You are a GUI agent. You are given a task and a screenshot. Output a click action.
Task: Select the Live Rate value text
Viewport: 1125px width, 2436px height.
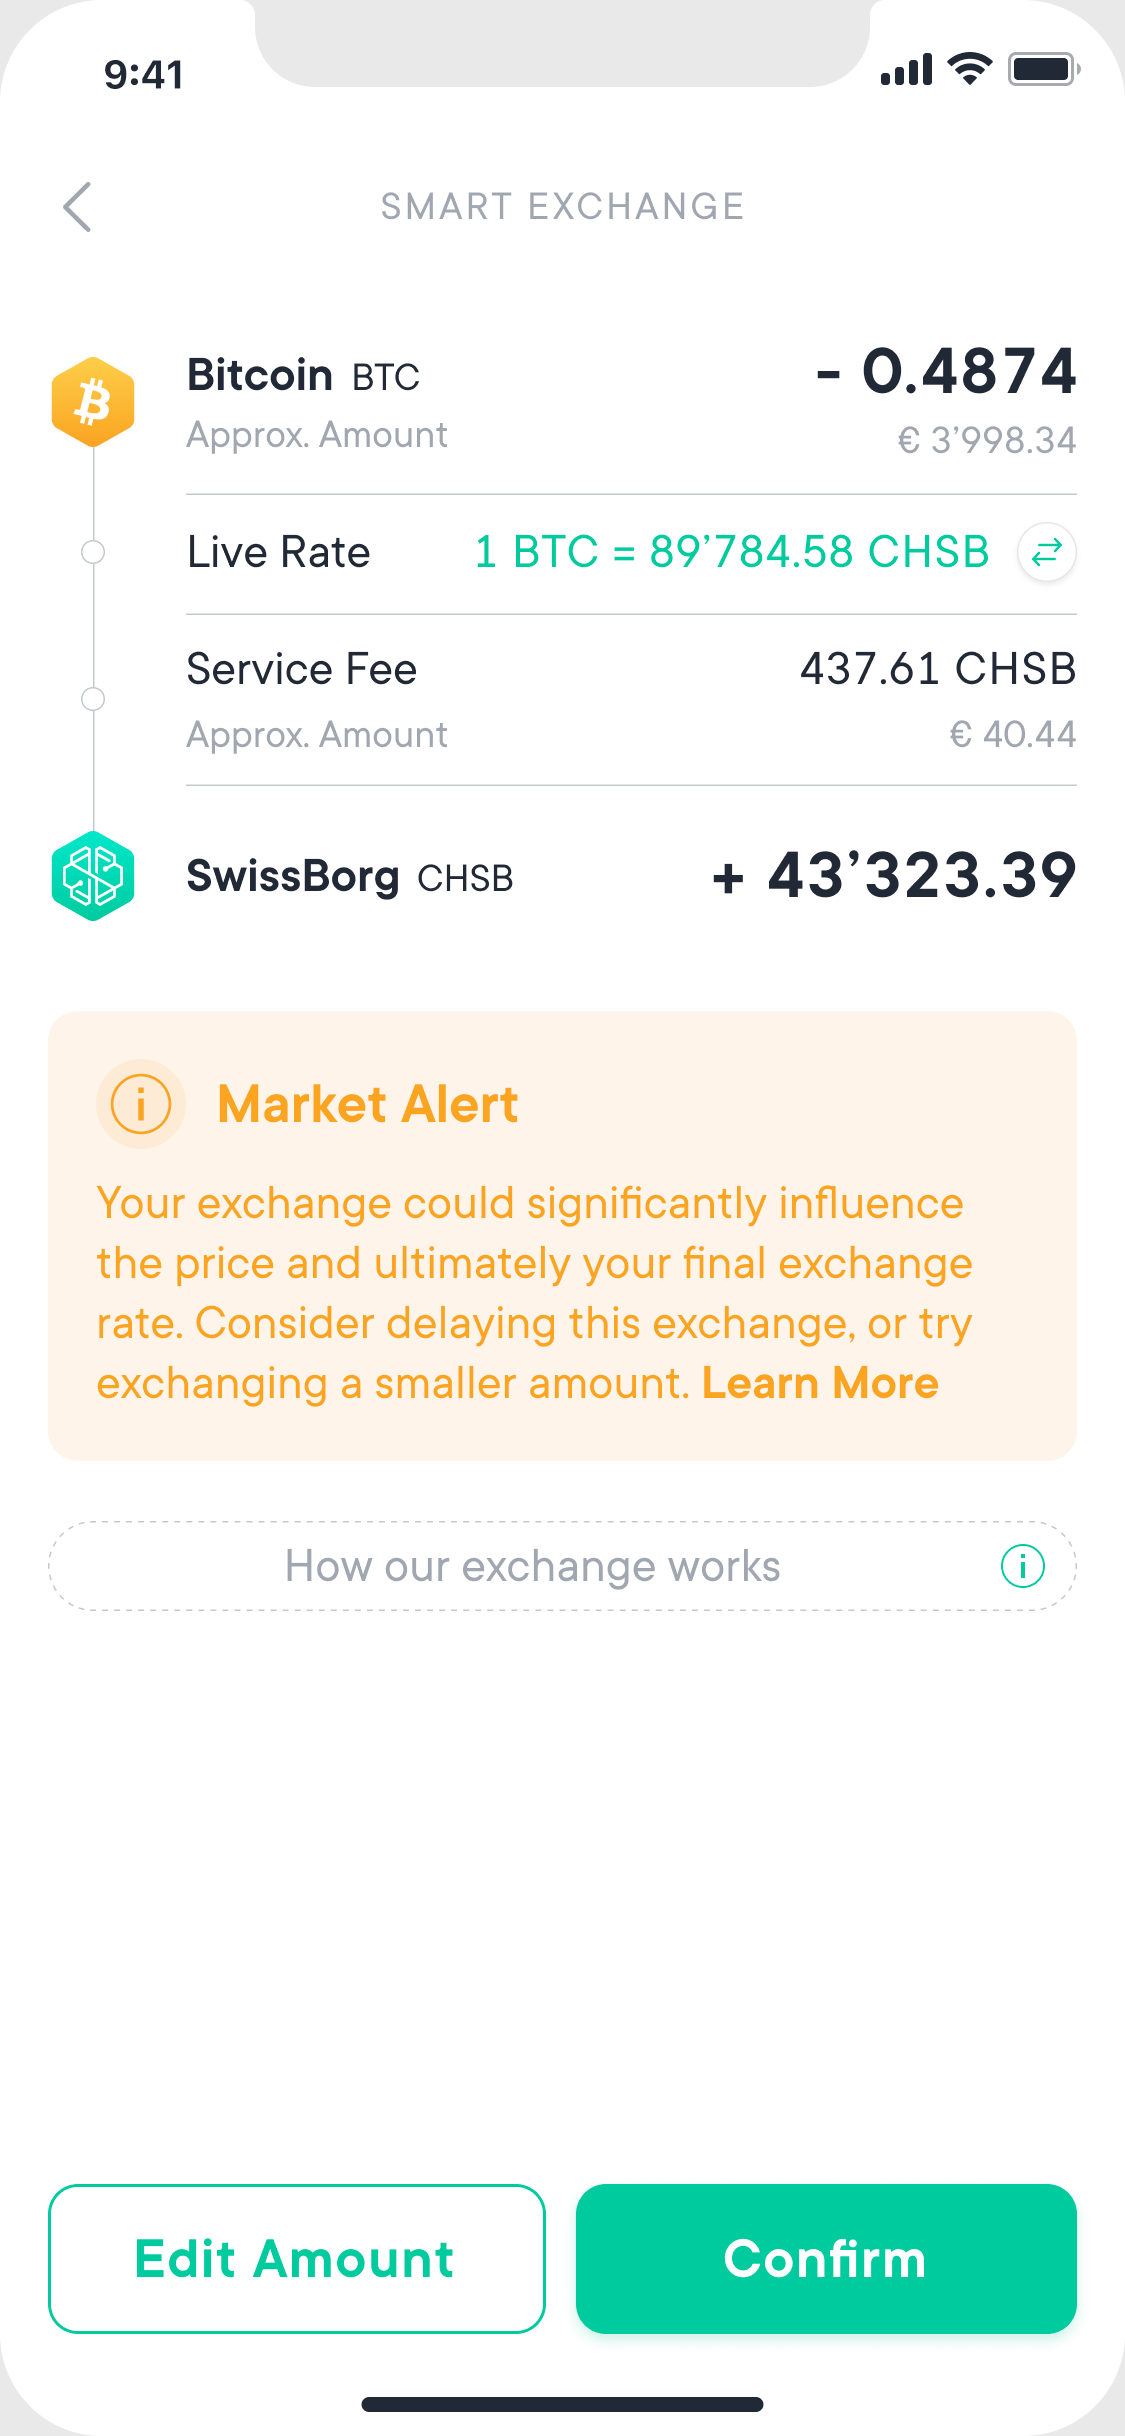click(732, 552)
